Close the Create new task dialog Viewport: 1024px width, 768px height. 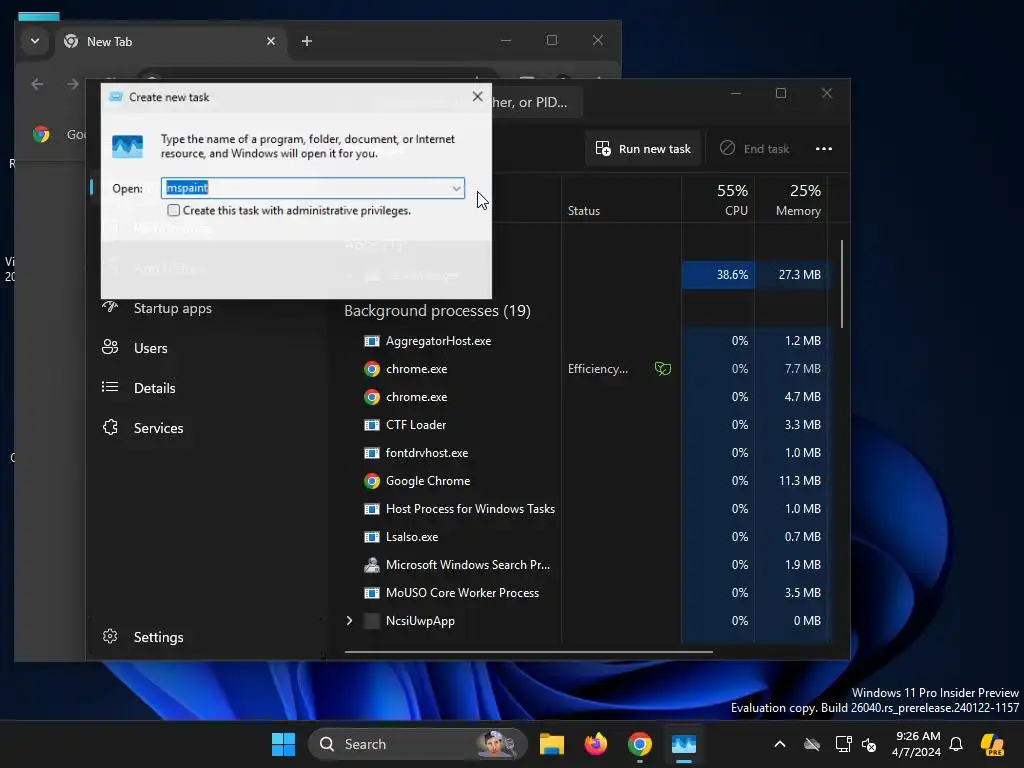click(477, 97)
